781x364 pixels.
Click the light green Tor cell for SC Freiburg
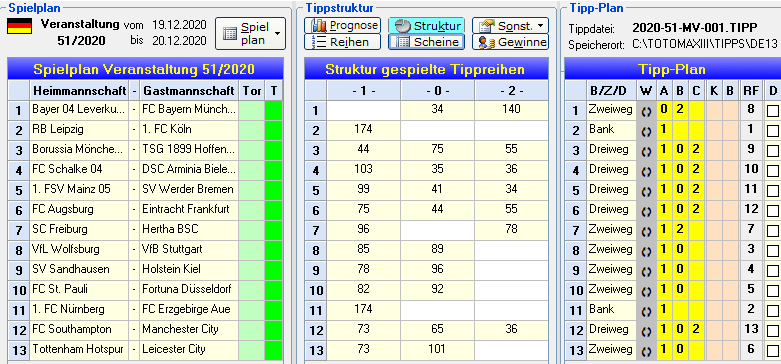(251, 230)
